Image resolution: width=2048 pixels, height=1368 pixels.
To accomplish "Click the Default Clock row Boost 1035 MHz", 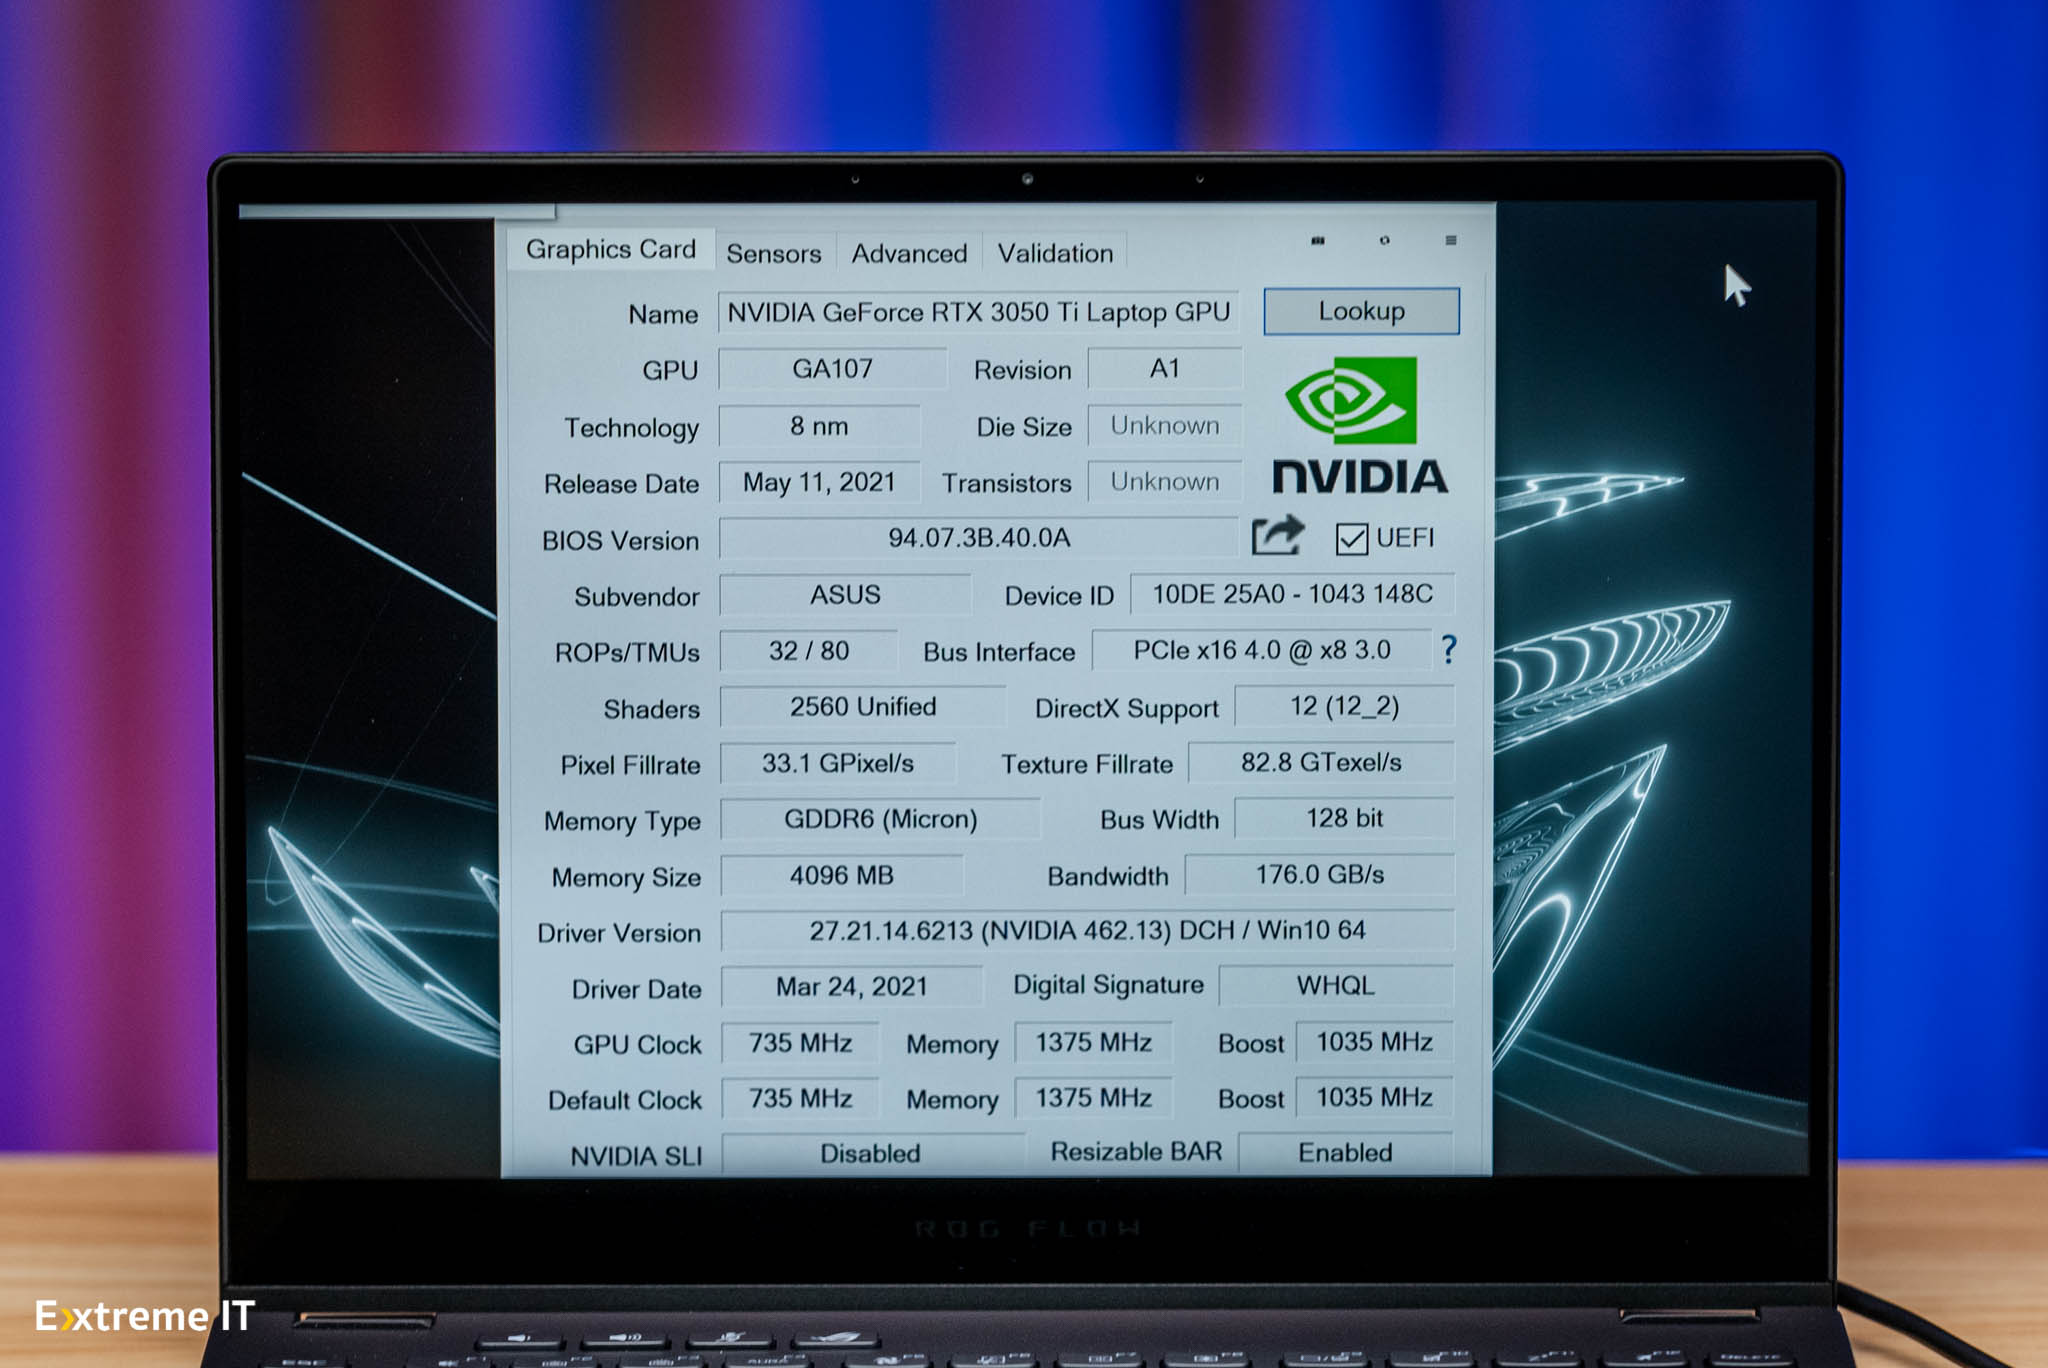I will click(1374, 1097).
